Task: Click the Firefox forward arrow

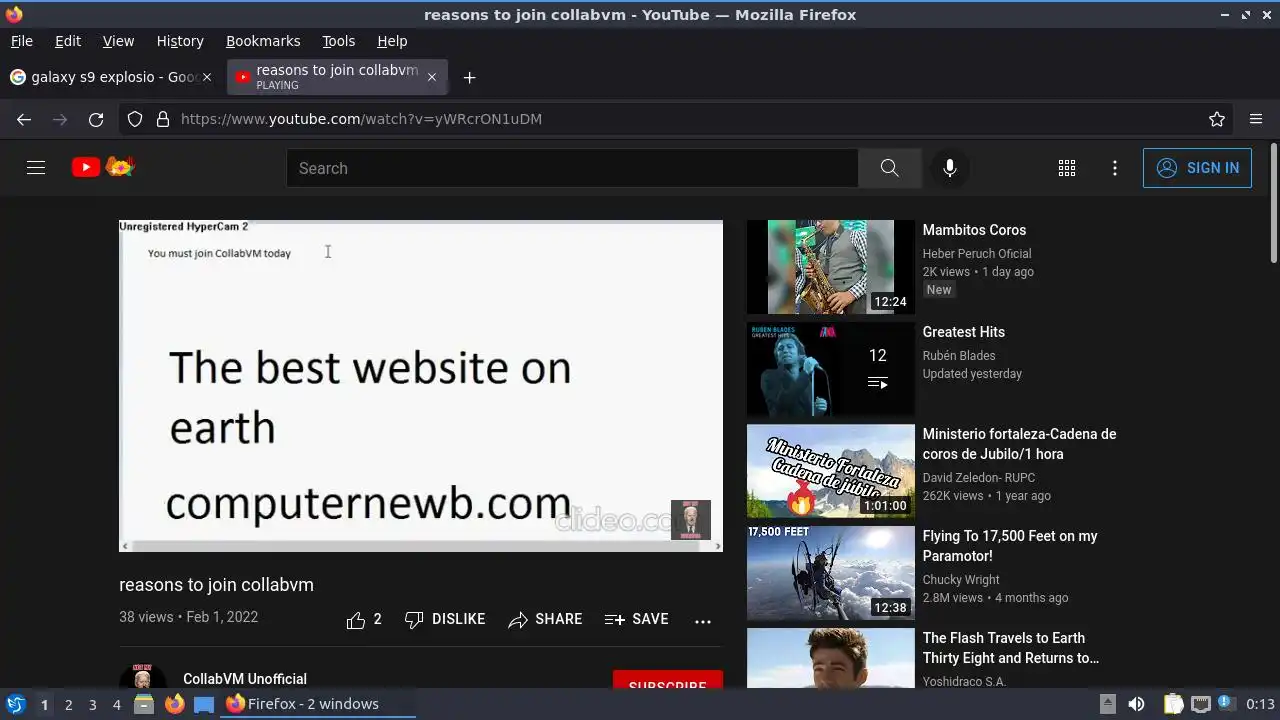Action: tap(60, 119)
